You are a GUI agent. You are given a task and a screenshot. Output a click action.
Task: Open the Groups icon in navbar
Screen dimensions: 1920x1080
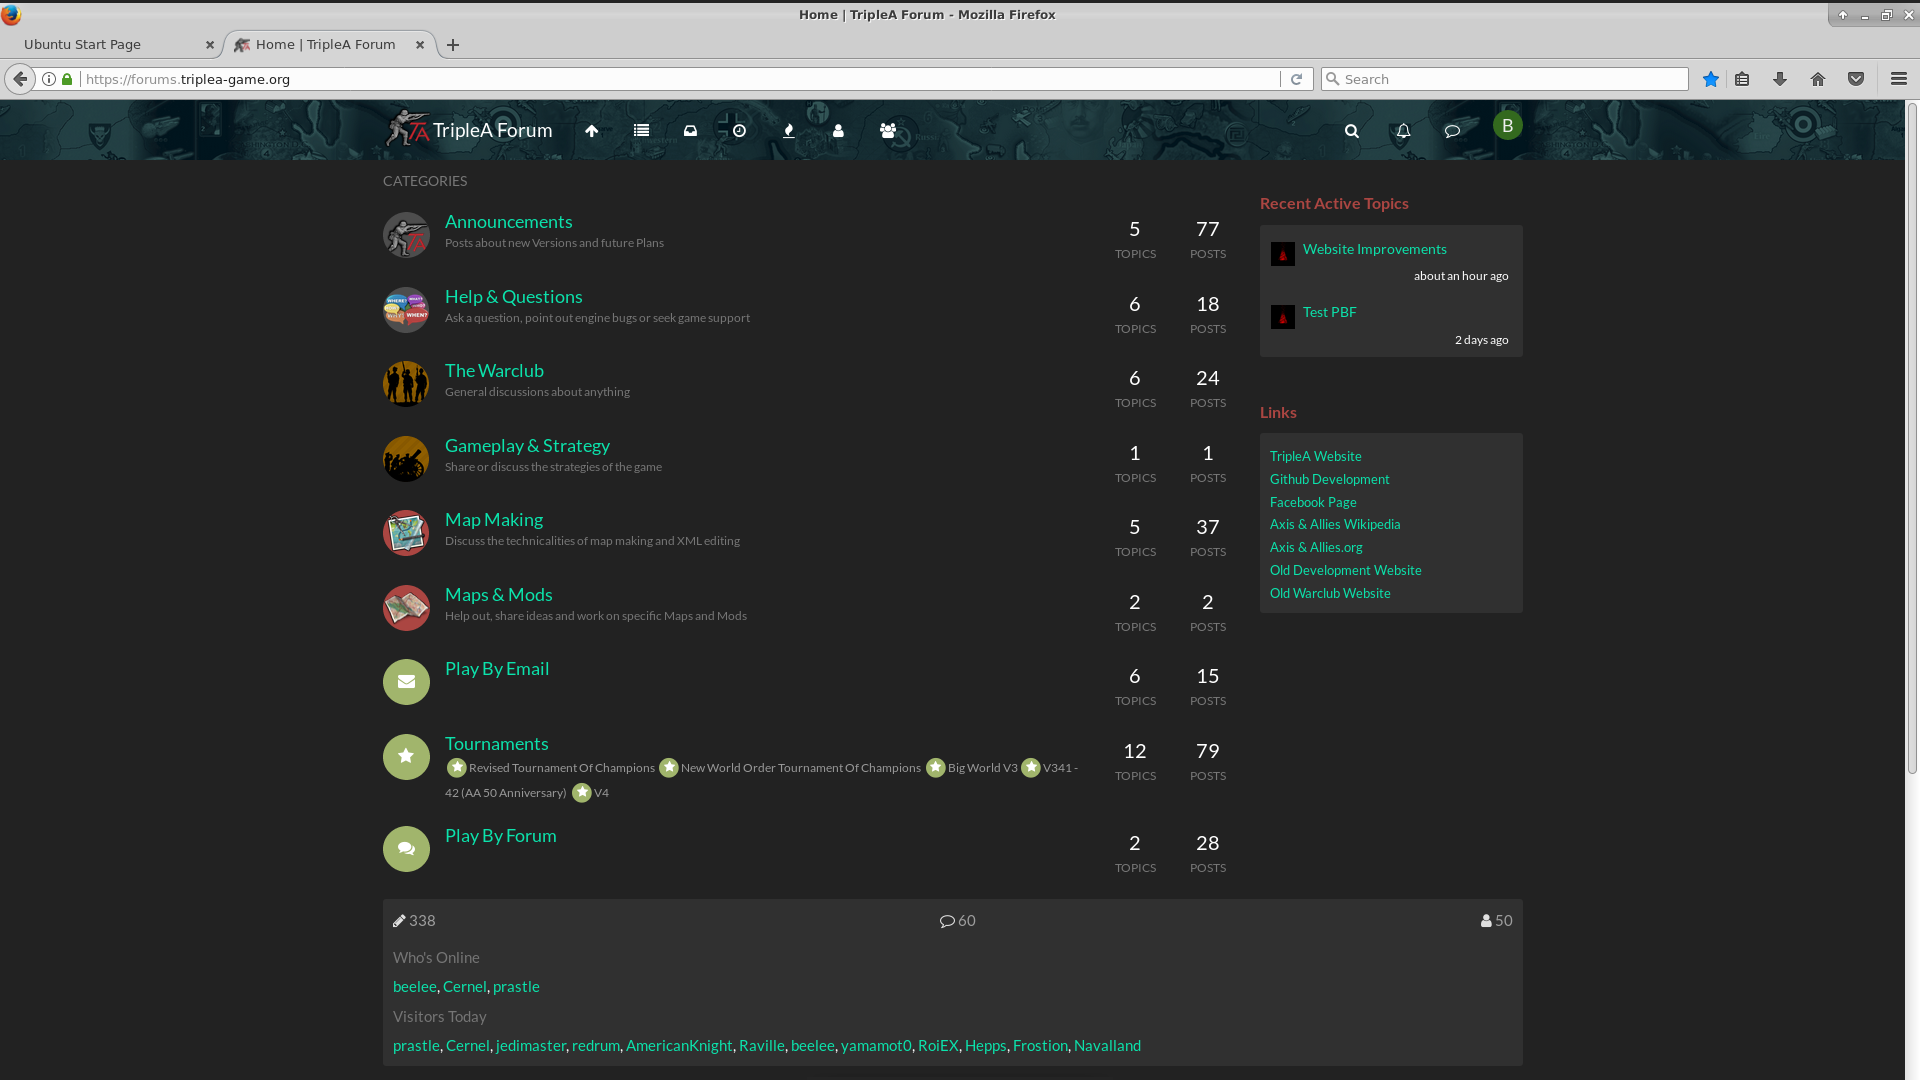coord(887,131)
